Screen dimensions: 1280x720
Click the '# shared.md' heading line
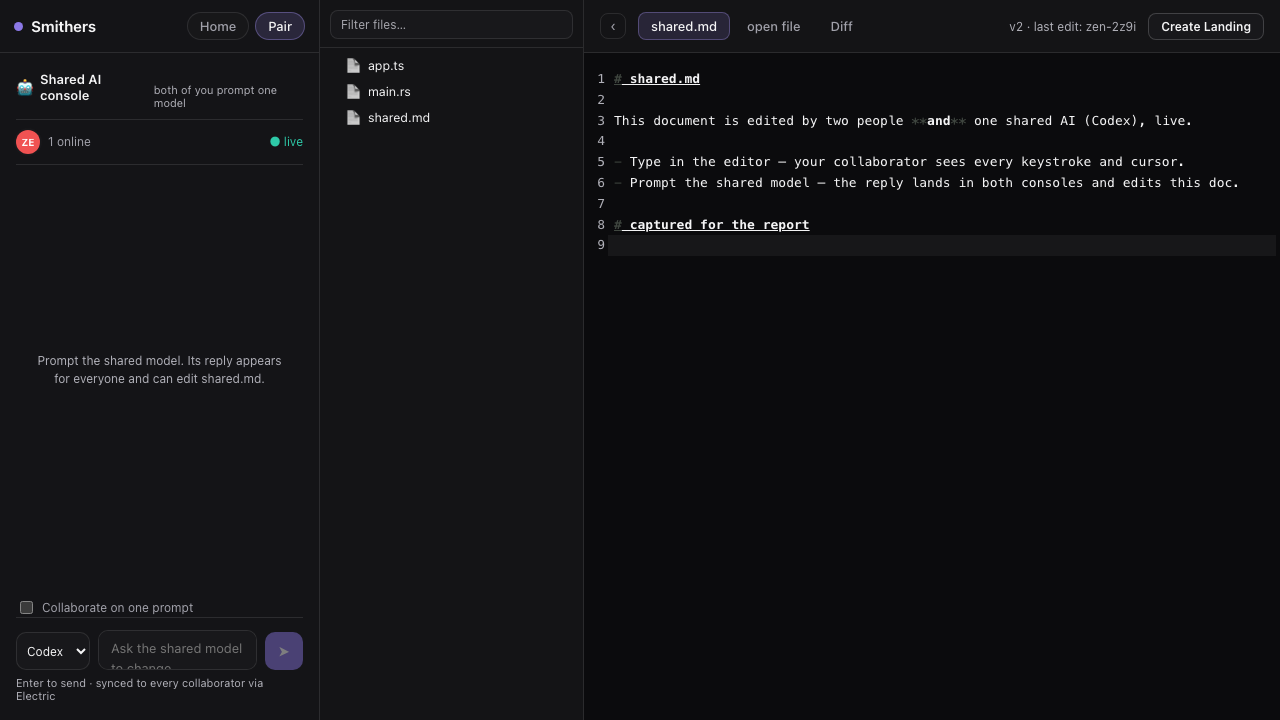[657, 79]
